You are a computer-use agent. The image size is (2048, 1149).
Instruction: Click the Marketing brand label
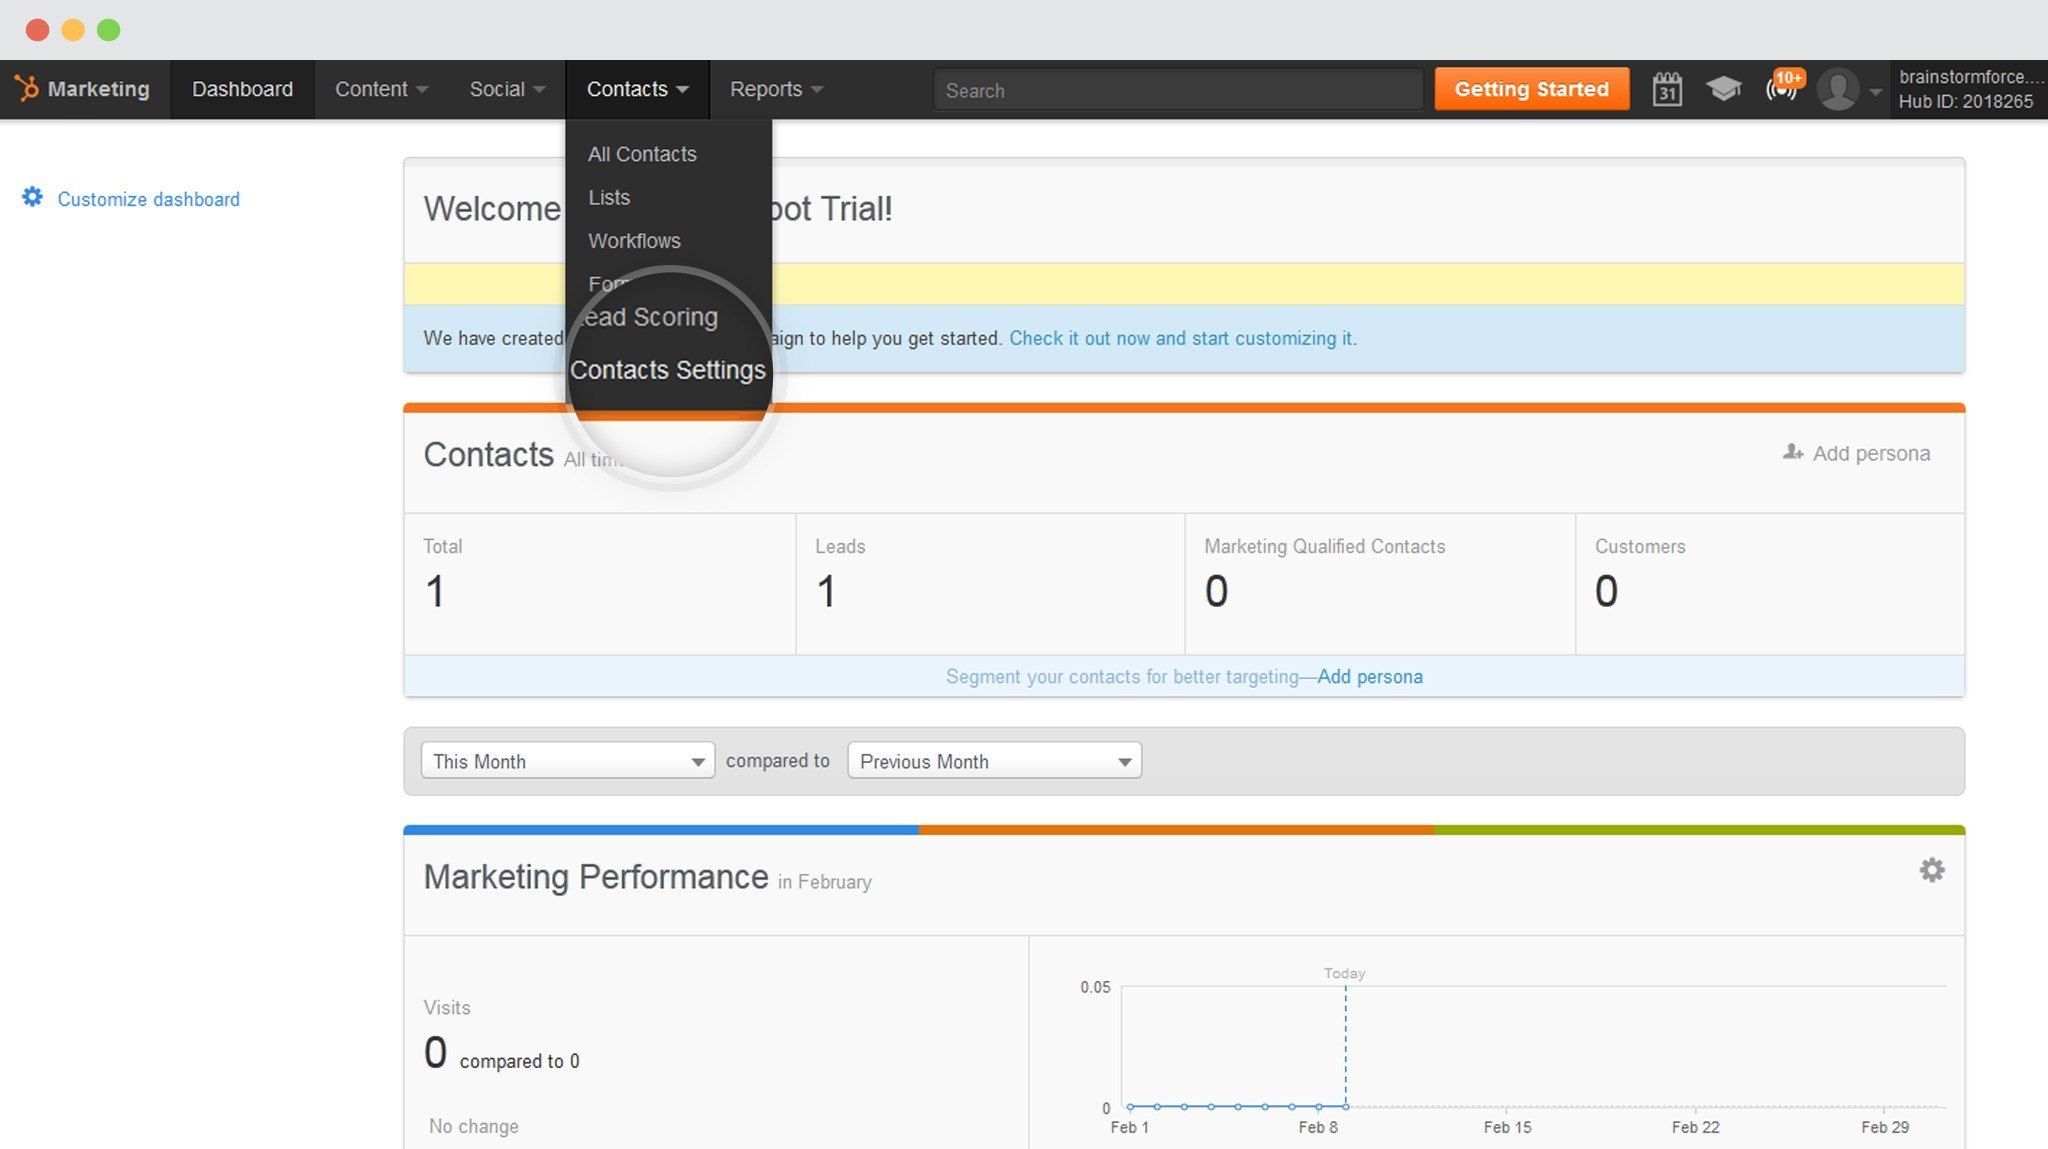point(98,89)
